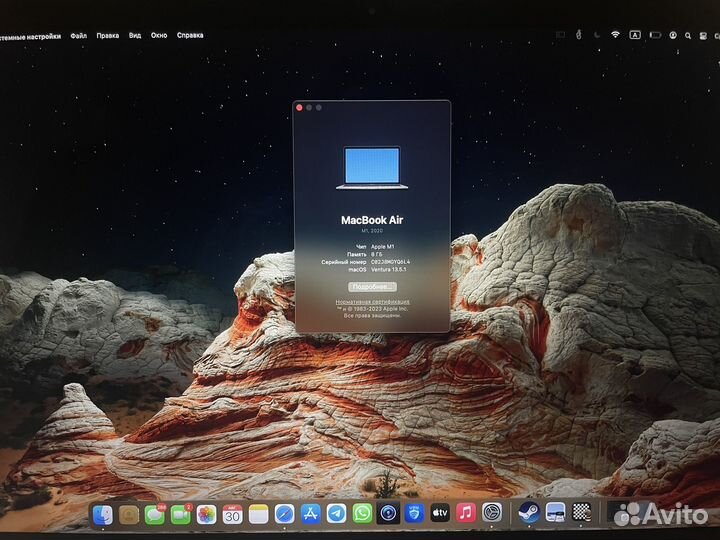Open the Notes app in the dock

259,515
